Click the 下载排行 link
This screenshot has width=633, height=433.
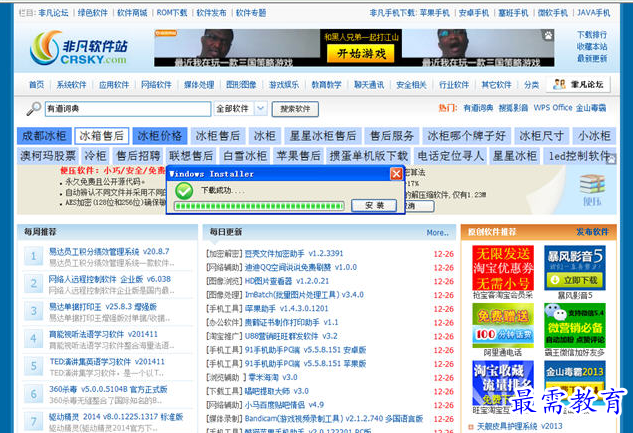[592, 35]
